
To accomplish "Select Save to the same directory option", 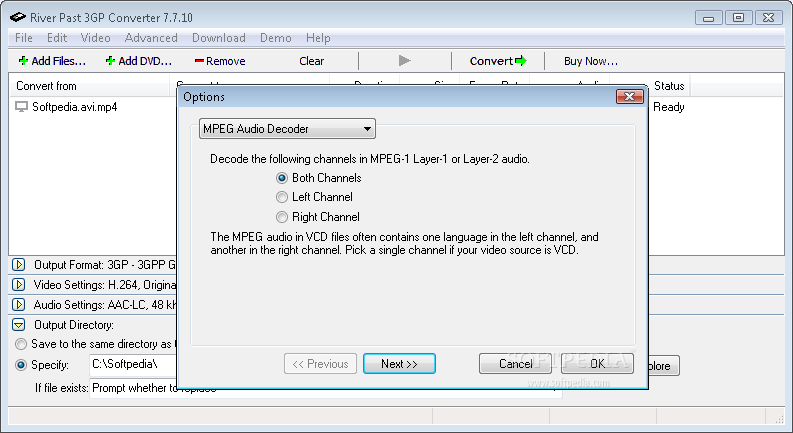I will (x=21, y=344).
